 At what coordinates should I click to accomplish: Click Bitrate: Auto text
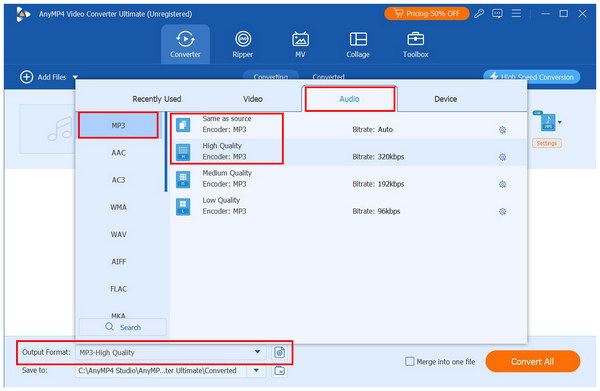click(x=372, y=130)
